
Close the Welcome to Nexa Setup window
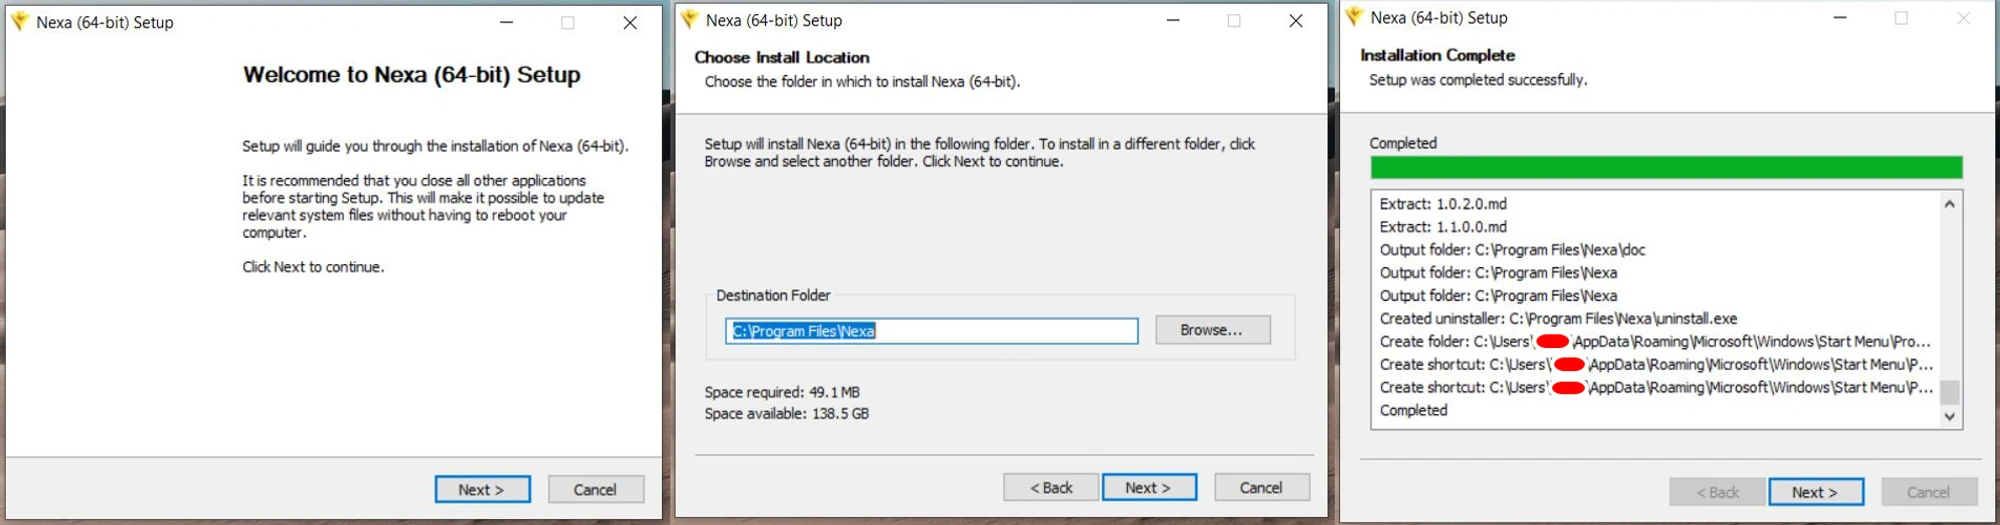click(x=630, y=22)
